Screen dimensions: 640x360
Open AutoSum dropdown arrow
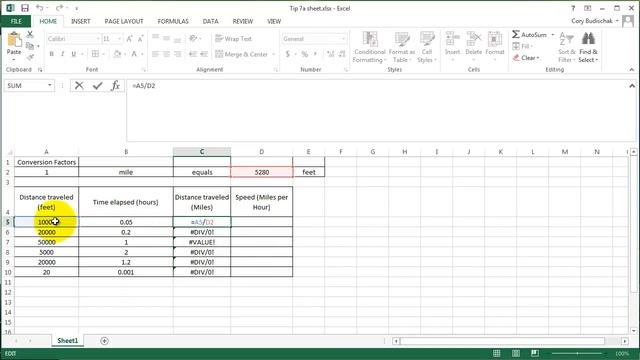[x=553, y=35]
